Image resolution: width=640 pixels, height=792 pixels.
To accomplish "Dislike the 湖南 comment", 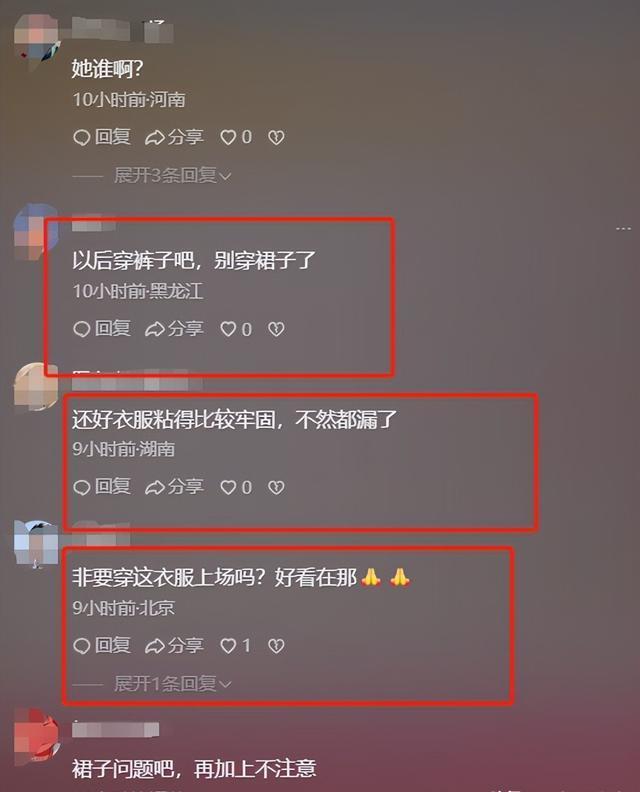I will [x=276, y=487].
